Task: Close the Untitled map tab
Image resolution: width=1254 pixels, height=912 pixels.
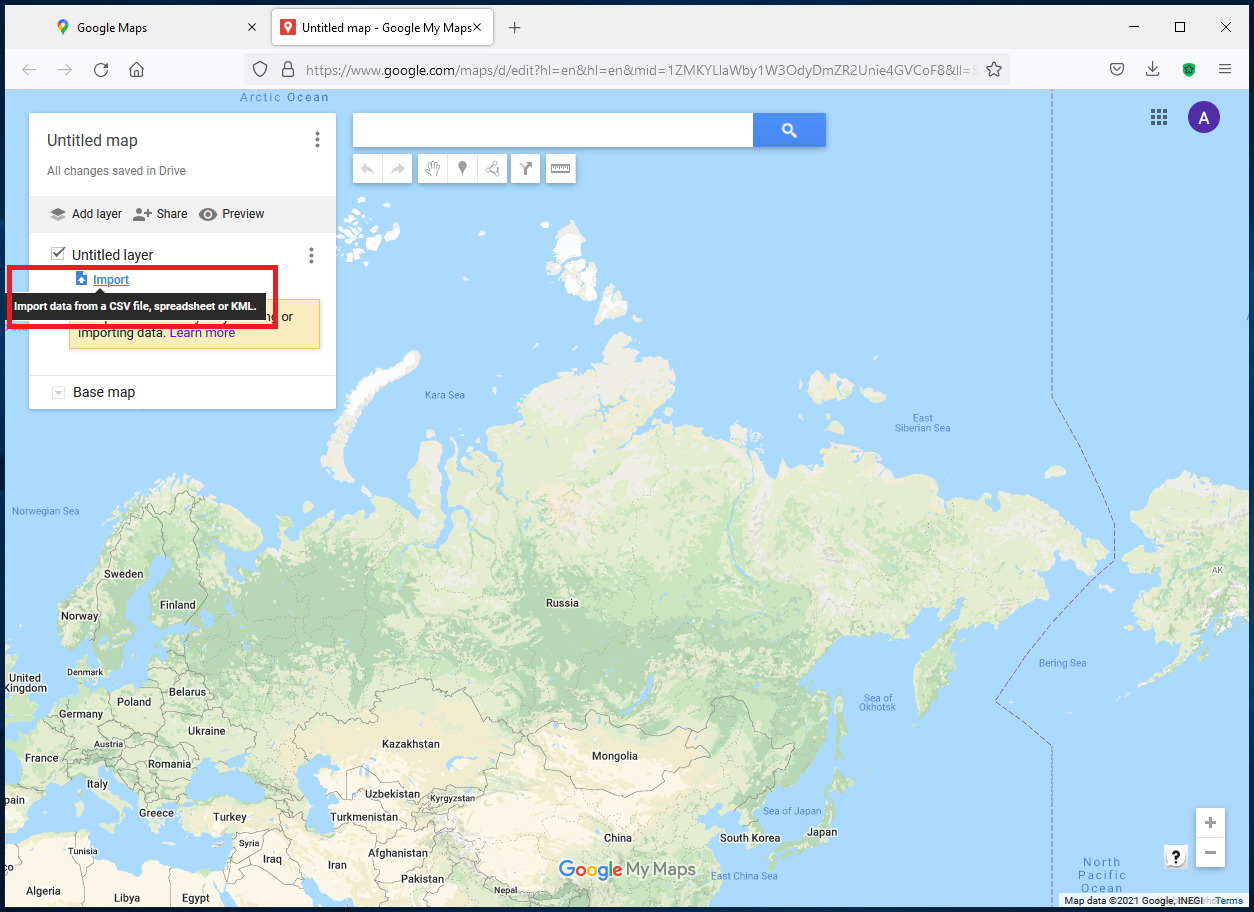Action: point(477,28)
